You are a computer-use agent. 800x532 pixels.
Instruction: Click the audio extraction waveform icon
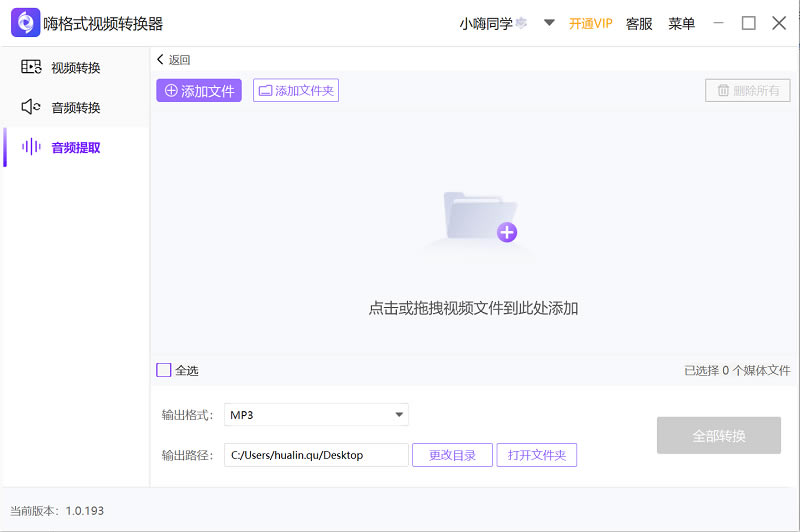coord(31,147)
